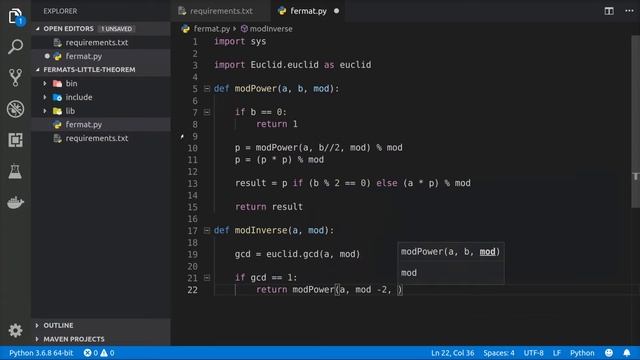Screen dimensions: 640x360
Task: Click Python language mode in status bar
Action: pyautogui.click(x=582, y=353)
